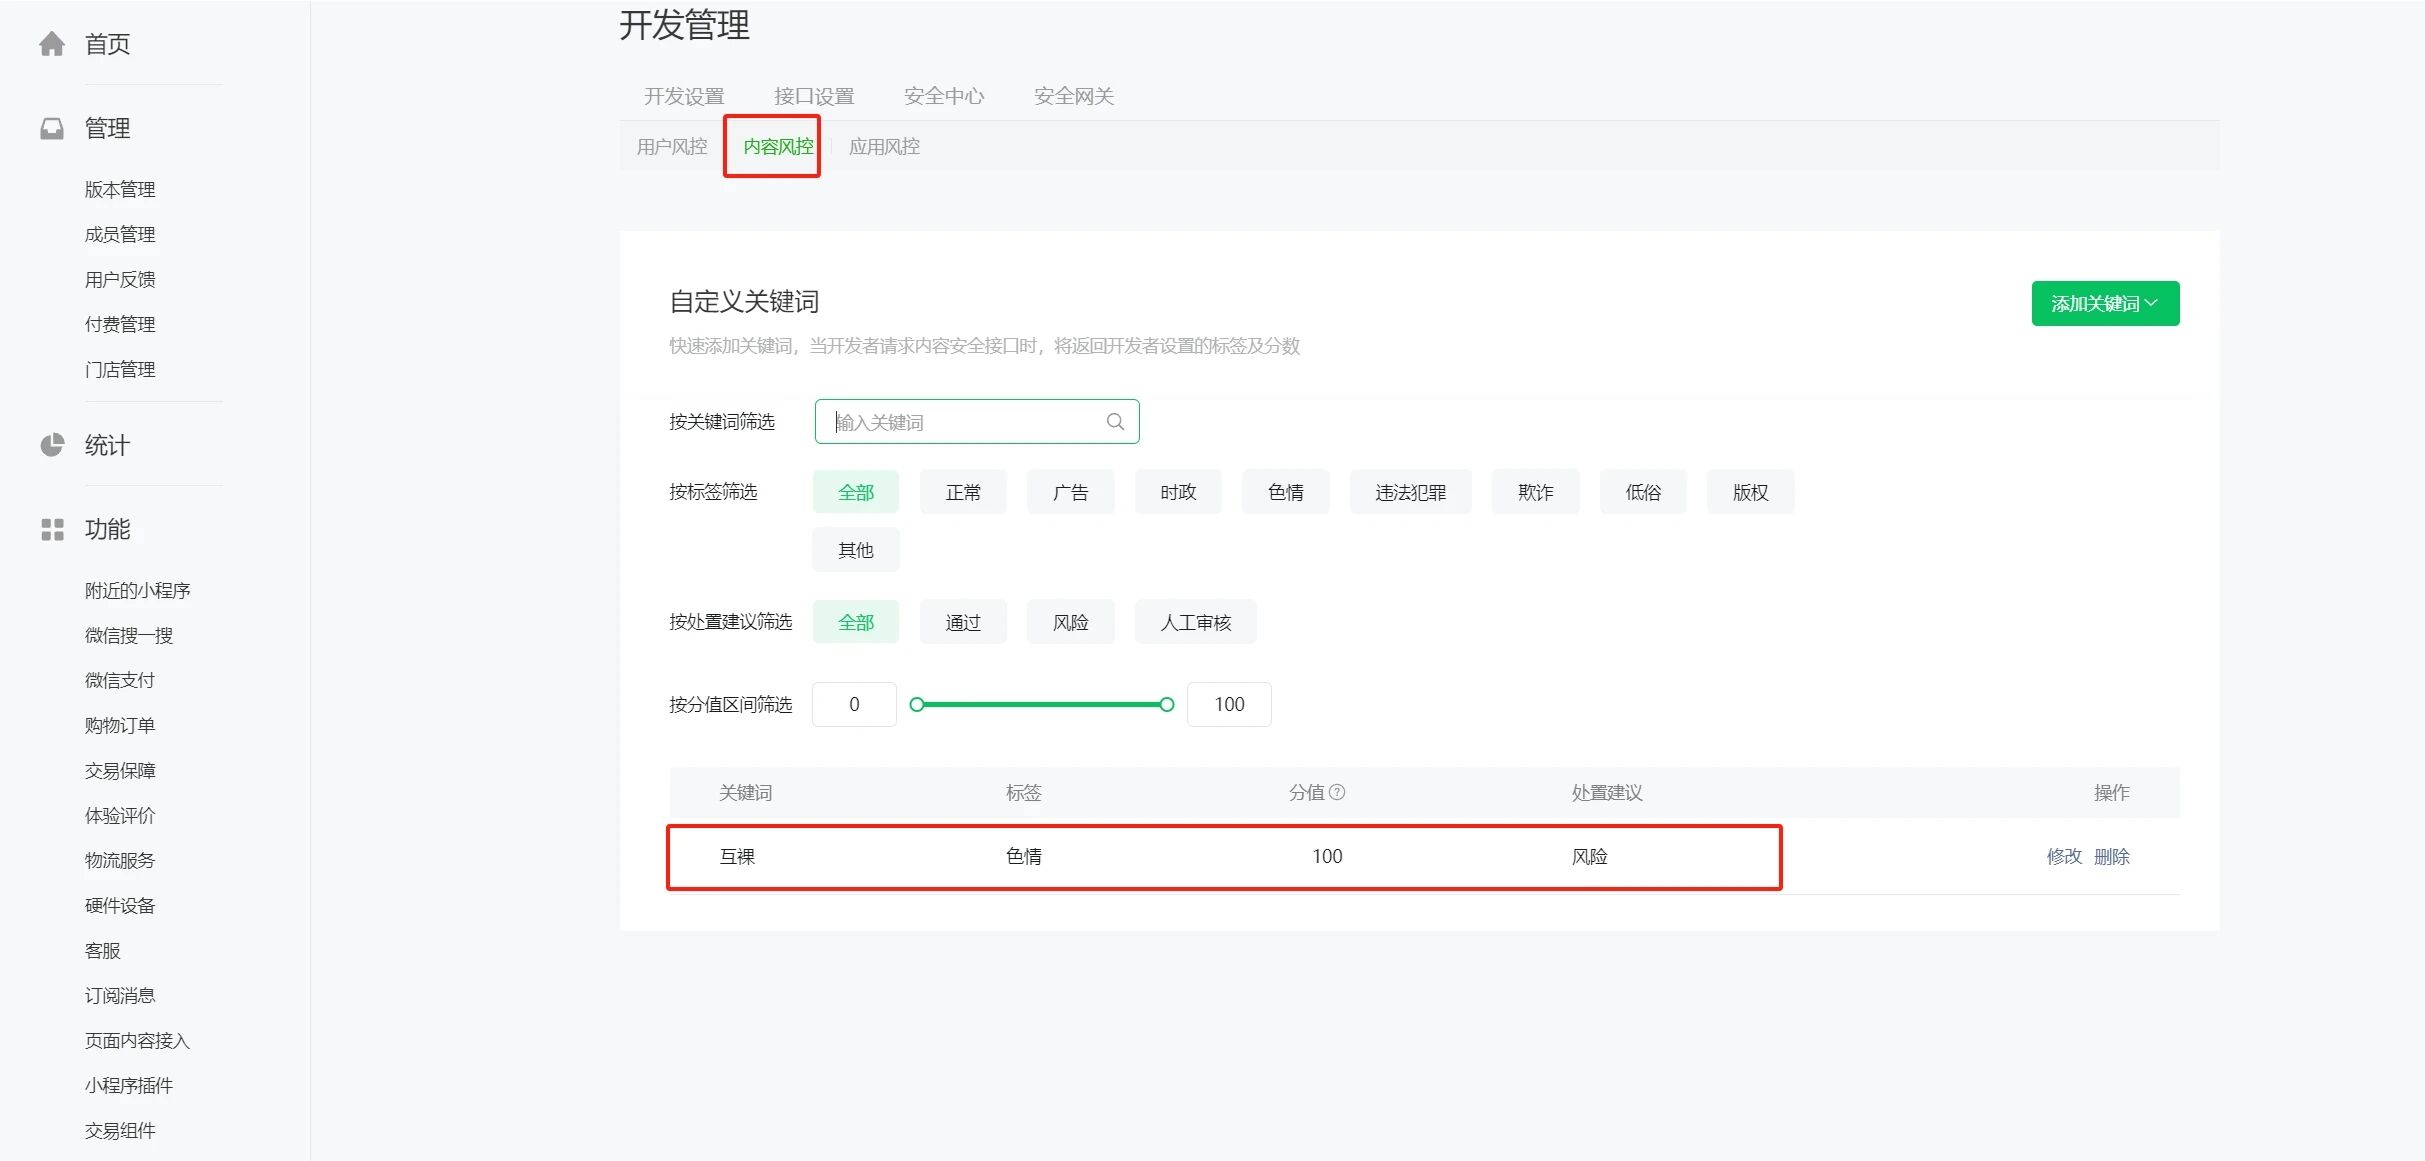
Task: Open the 应用风控 sub-tab
Action: 884,147
